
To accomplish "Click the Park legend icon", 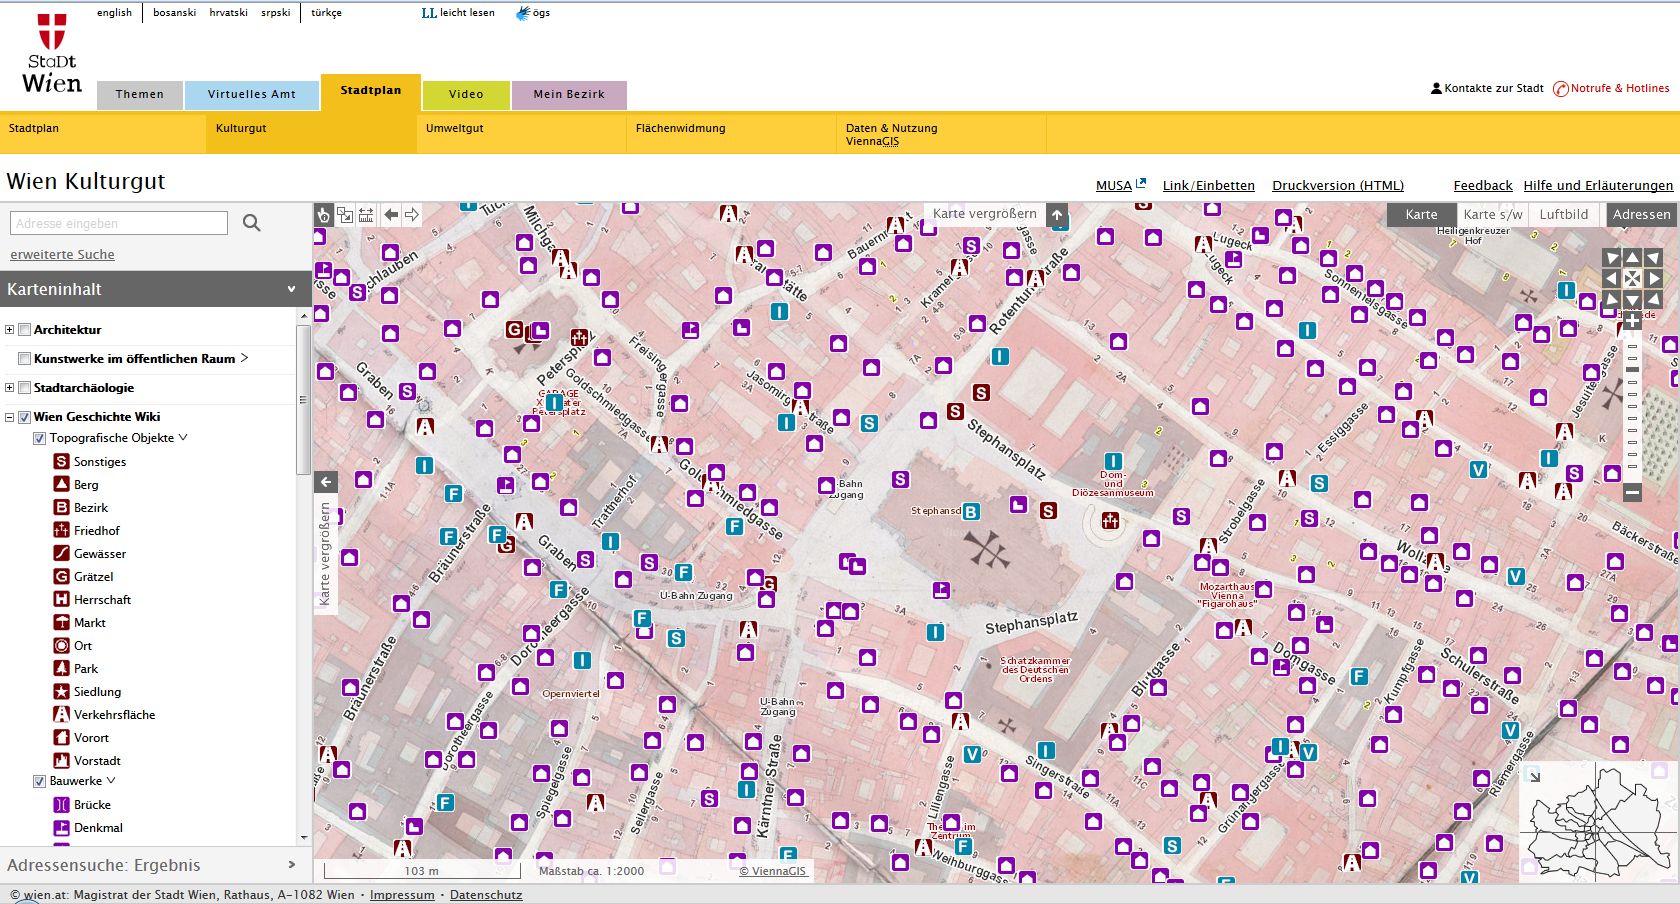I will click(x=61, y=668).
